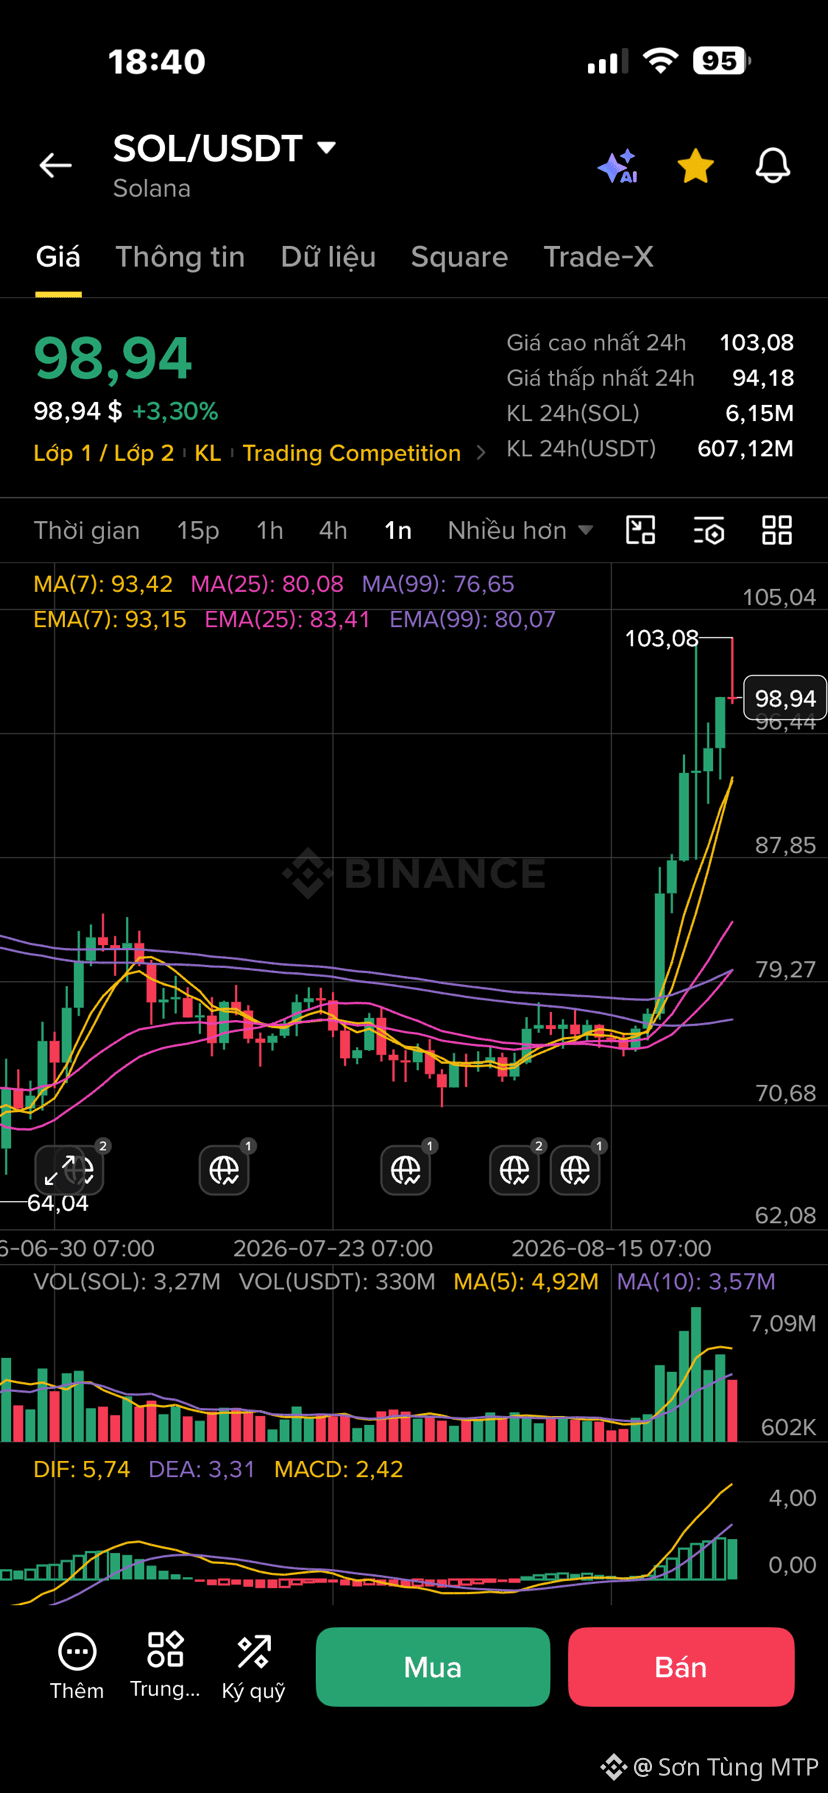
Task: Tap the MA(99): 76,65 indicator label
Action: coord(438,584)
